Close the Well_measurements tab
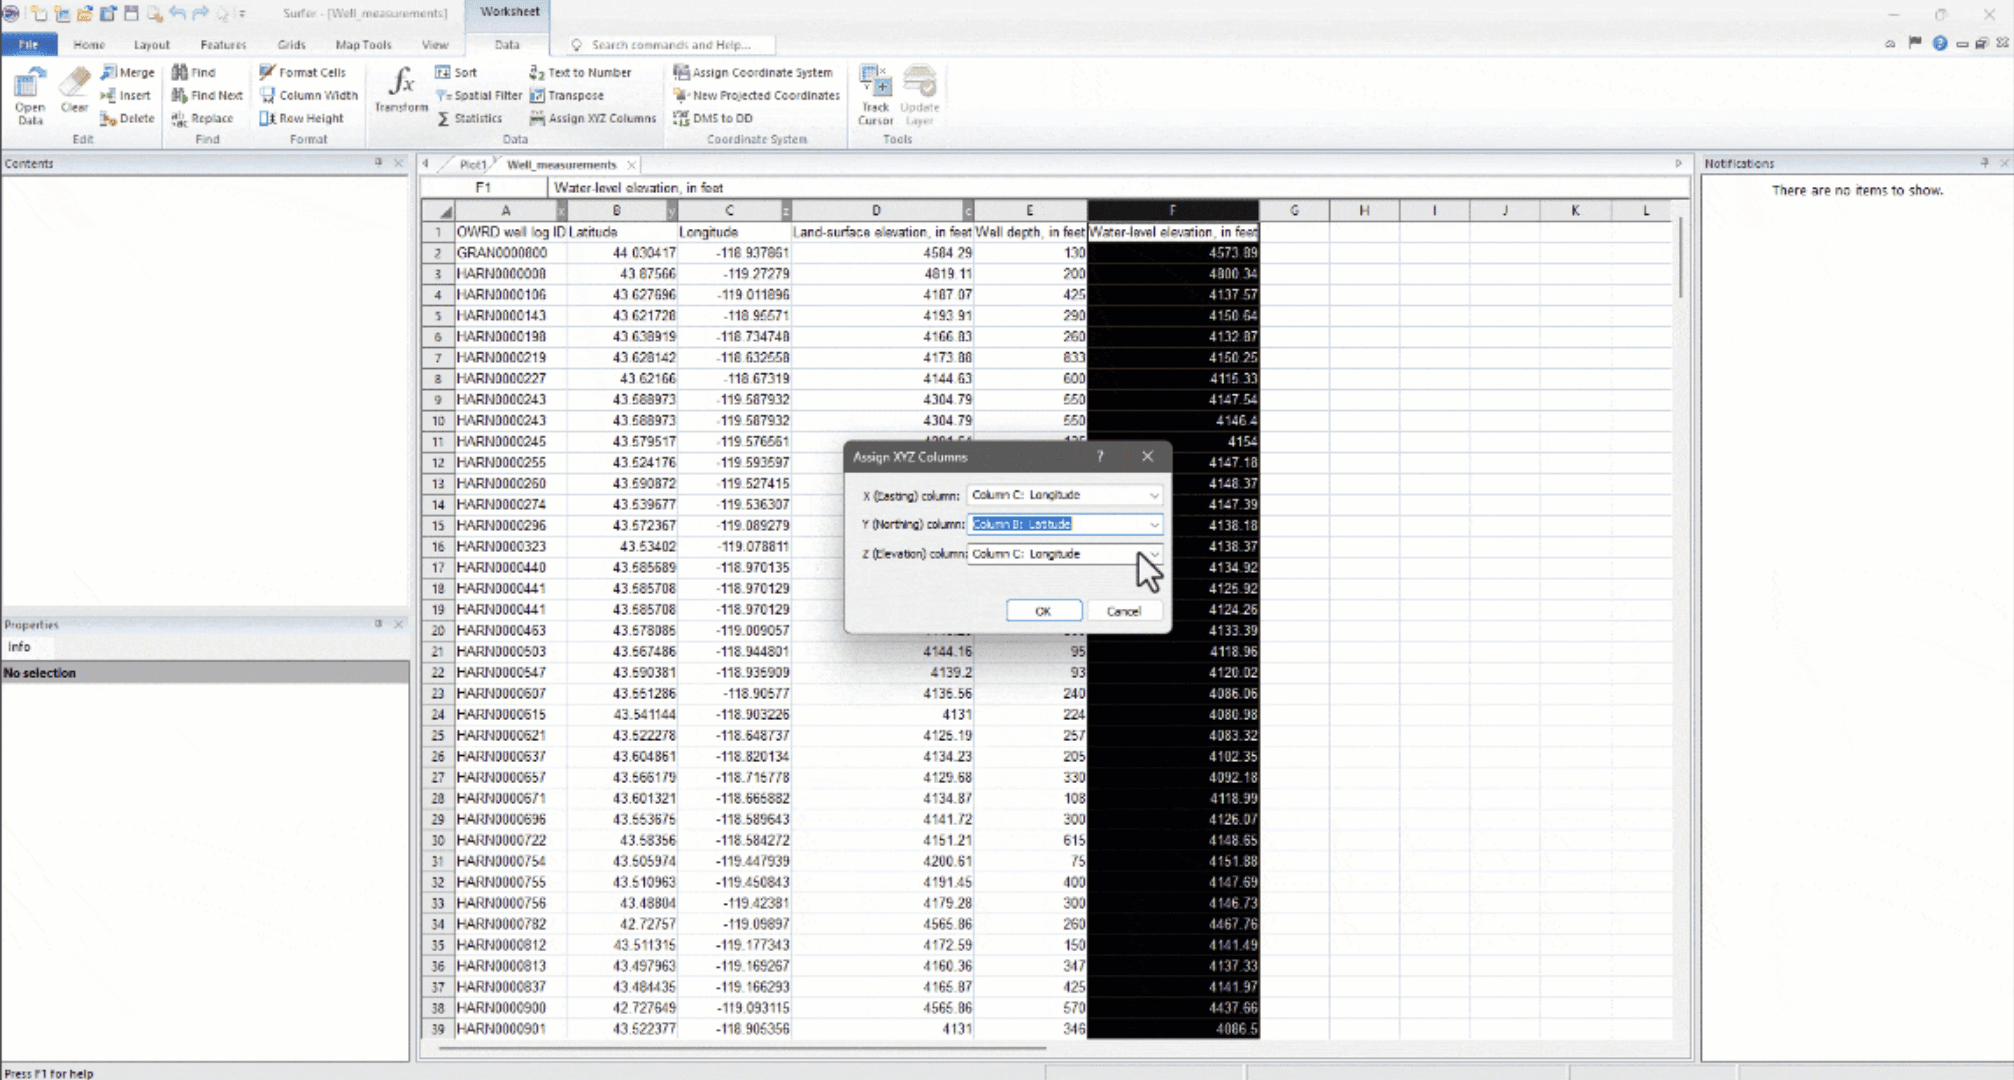The height and width of the screenshot is (1080, 2014). 631,164
